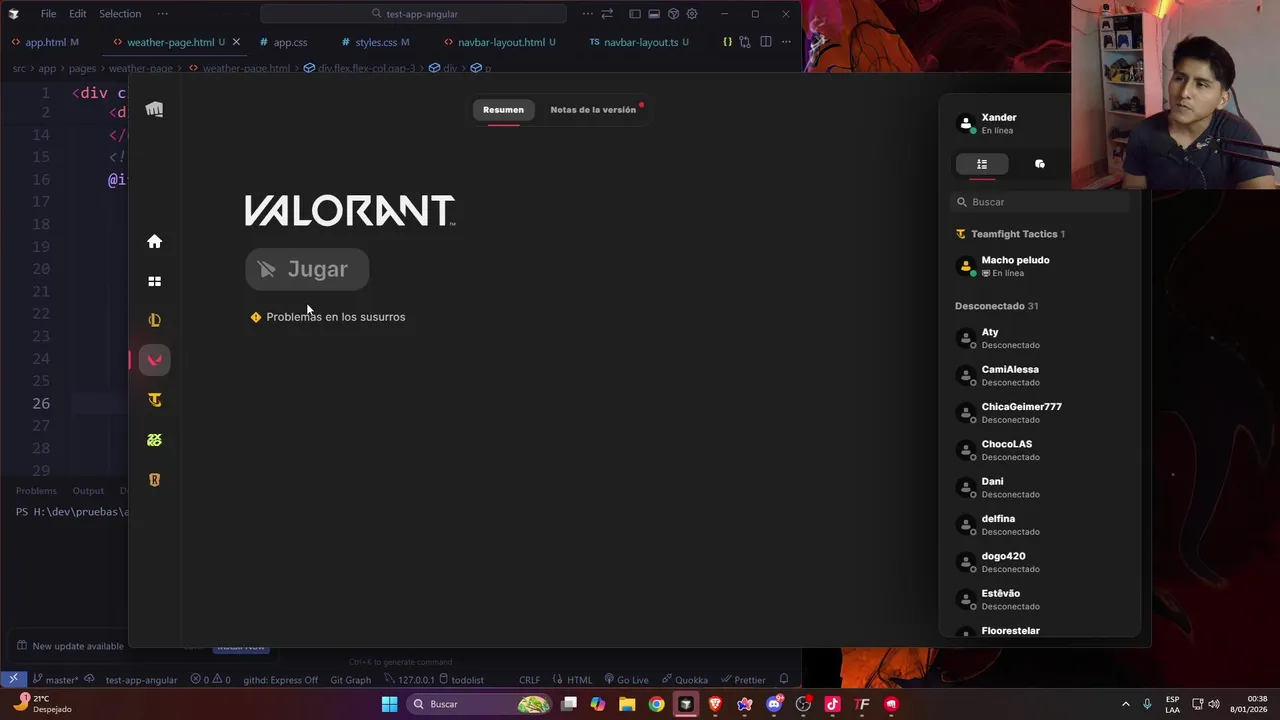
Task: Open errors and warnings count in status bar
Action: (211, 680)
